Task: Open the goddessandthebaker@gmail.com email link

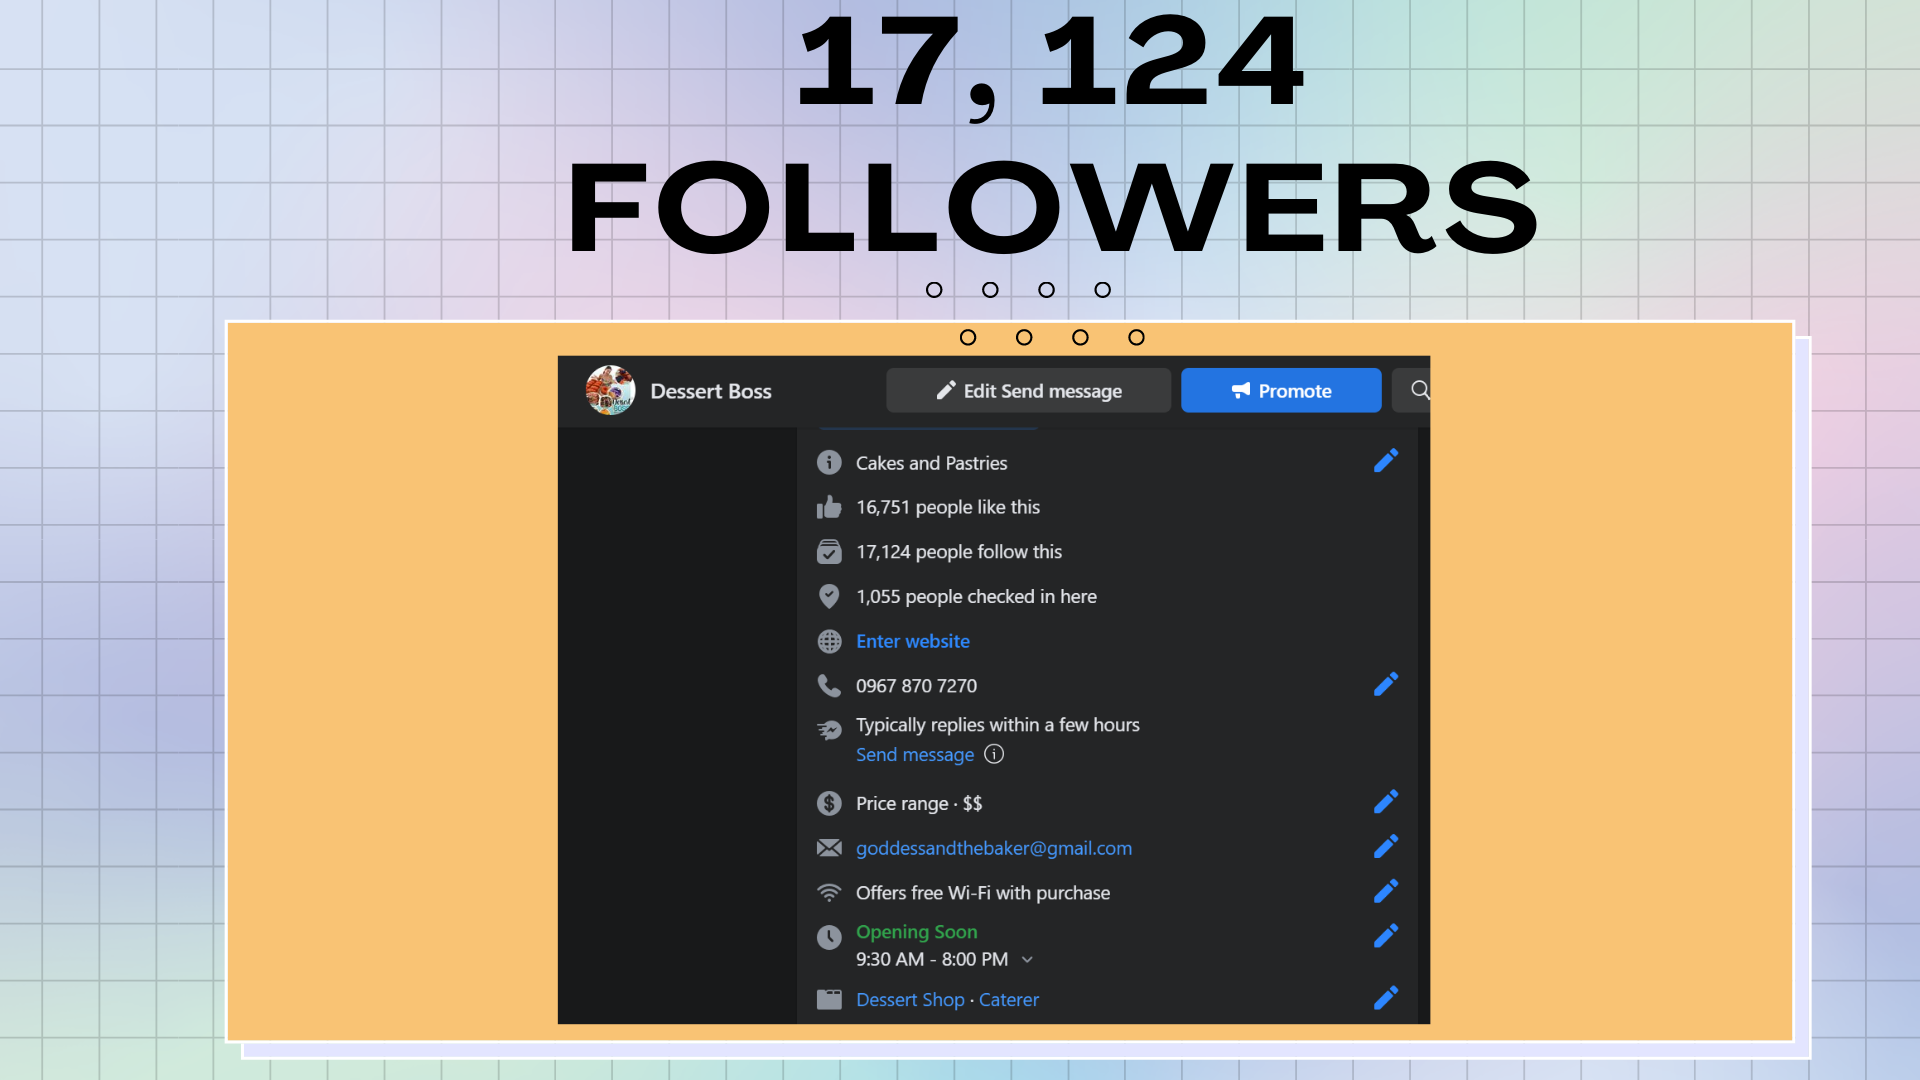Action: coord(994,848)
